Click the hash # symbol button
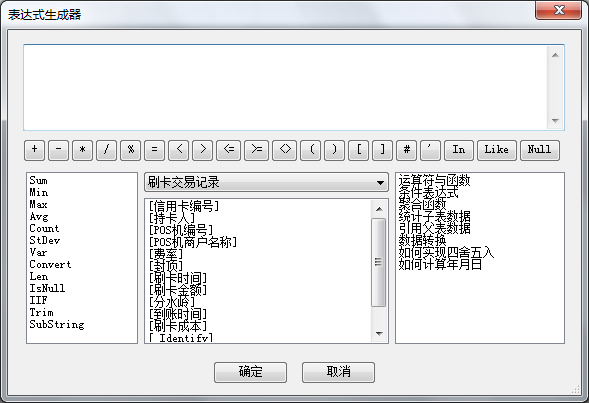The width and height of the screenshot is (589, 403). click(406, 150)
